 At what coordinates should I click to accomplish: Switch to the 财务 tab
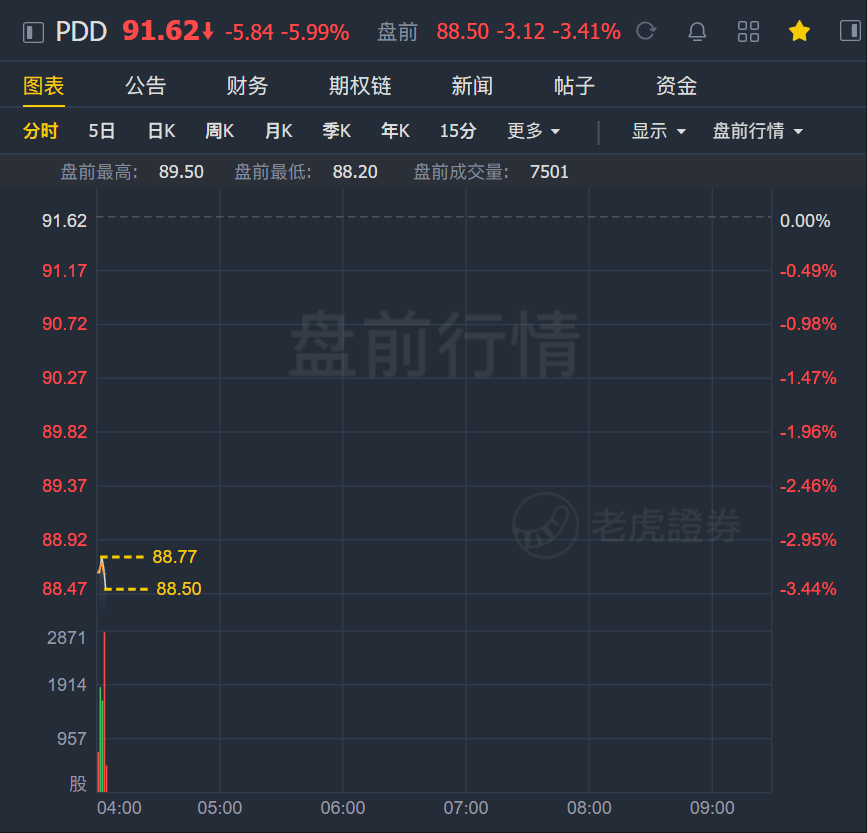(247, 86)
